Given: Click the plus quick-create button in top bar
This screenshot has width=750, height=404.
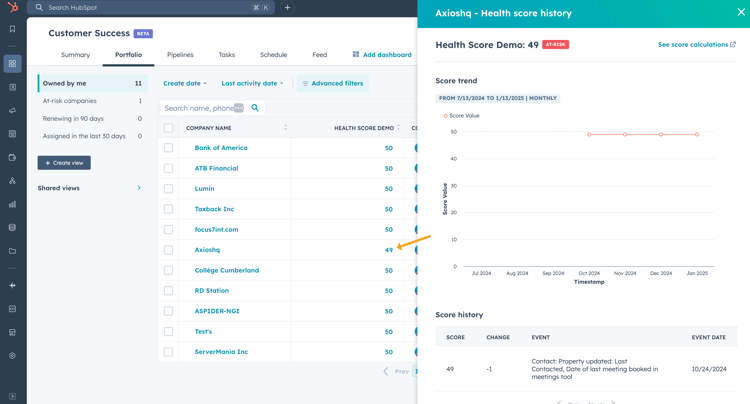Looking at the screenshot, I should [x=287, y=8].
